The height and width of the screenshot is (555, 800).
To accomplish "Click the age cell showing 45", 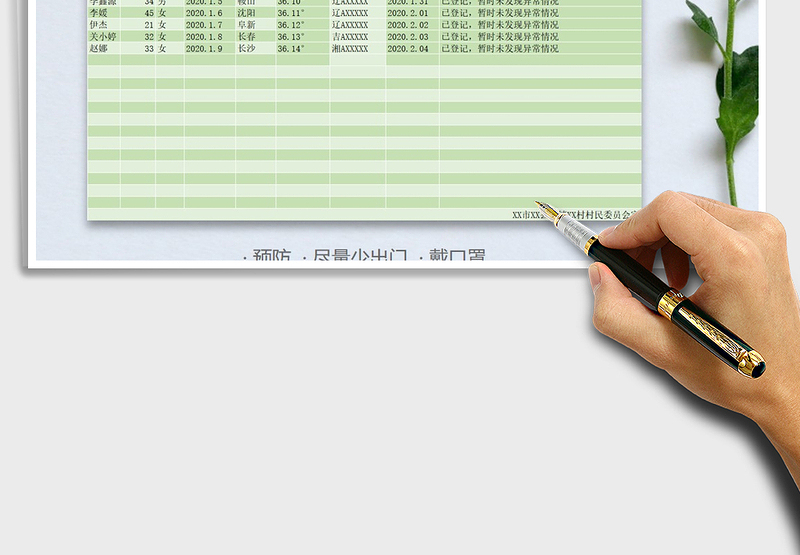I will pos(149,13).
